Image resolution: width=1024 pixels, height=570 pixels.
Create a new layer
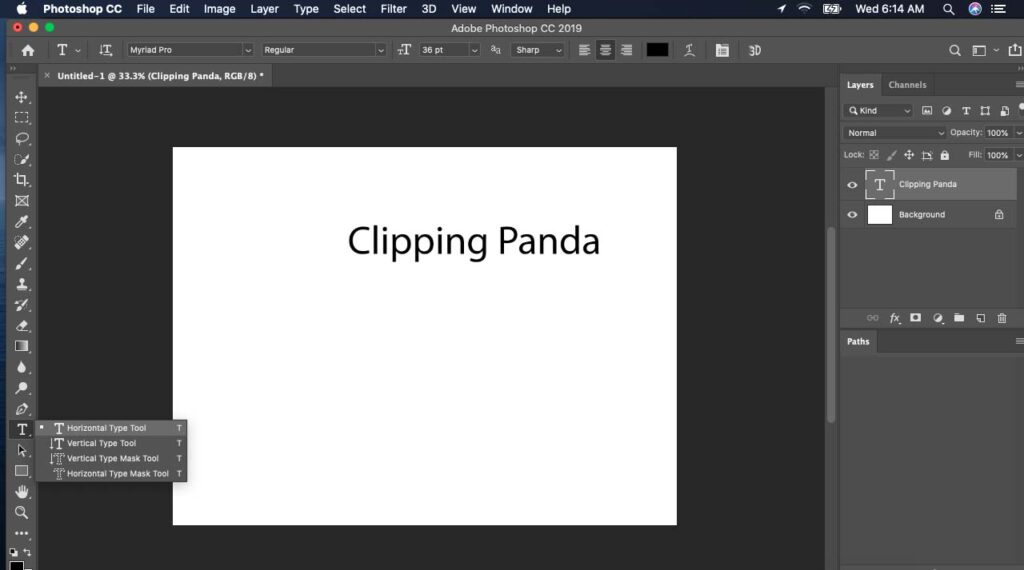[980, 318]
